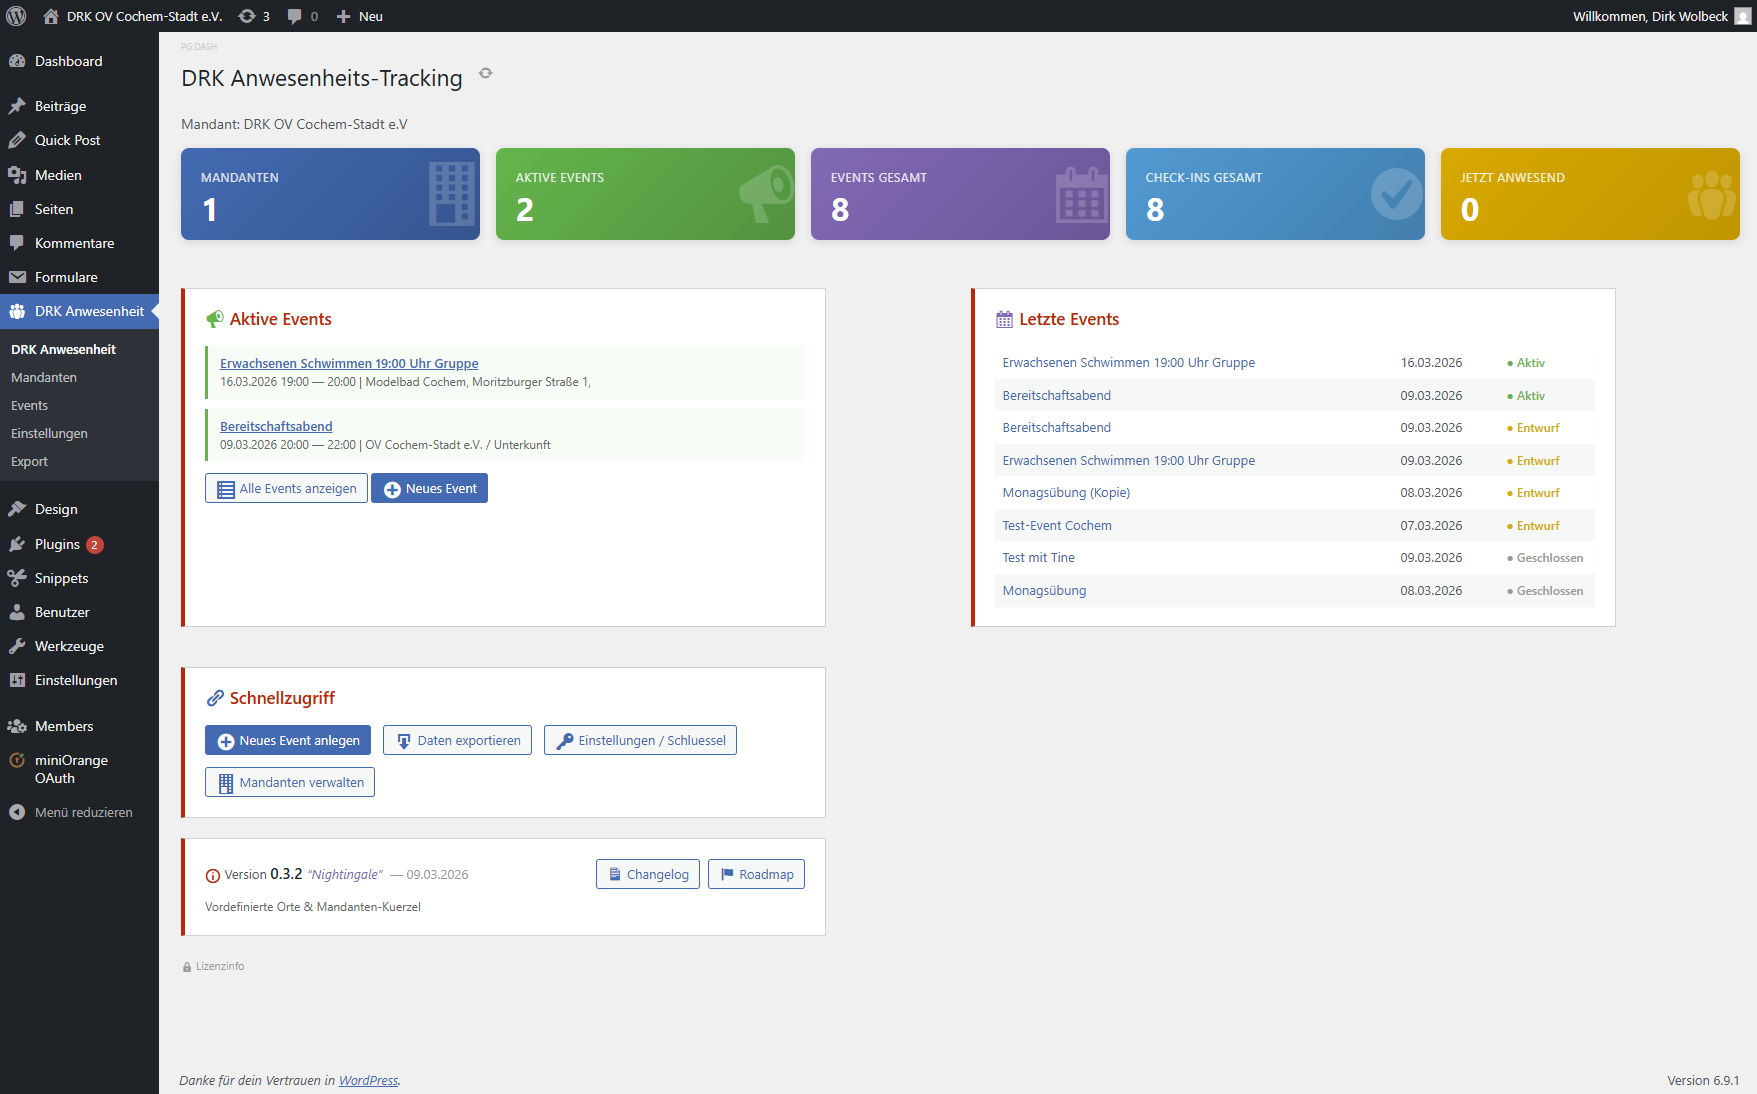Click the 16.03.2026 date in Letzte Events
Viewport: 1757px width, 1094px height.
pos(1431,363)
